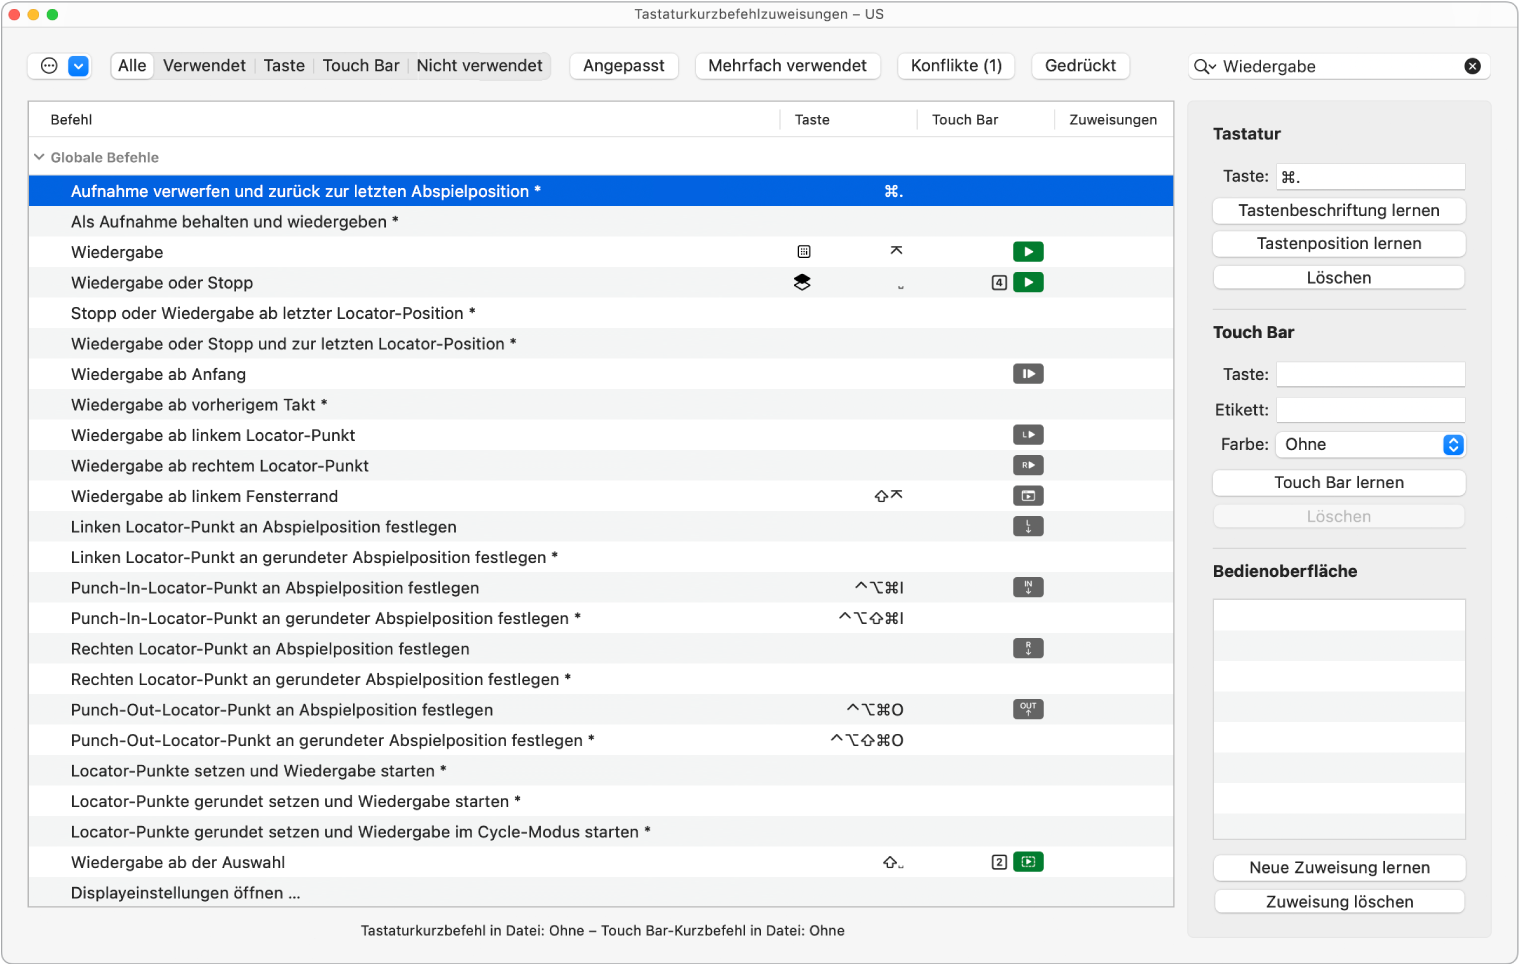Clear the Wiedergabe search field
This screenshot has height=966, width=1519.
(1472, 66)
